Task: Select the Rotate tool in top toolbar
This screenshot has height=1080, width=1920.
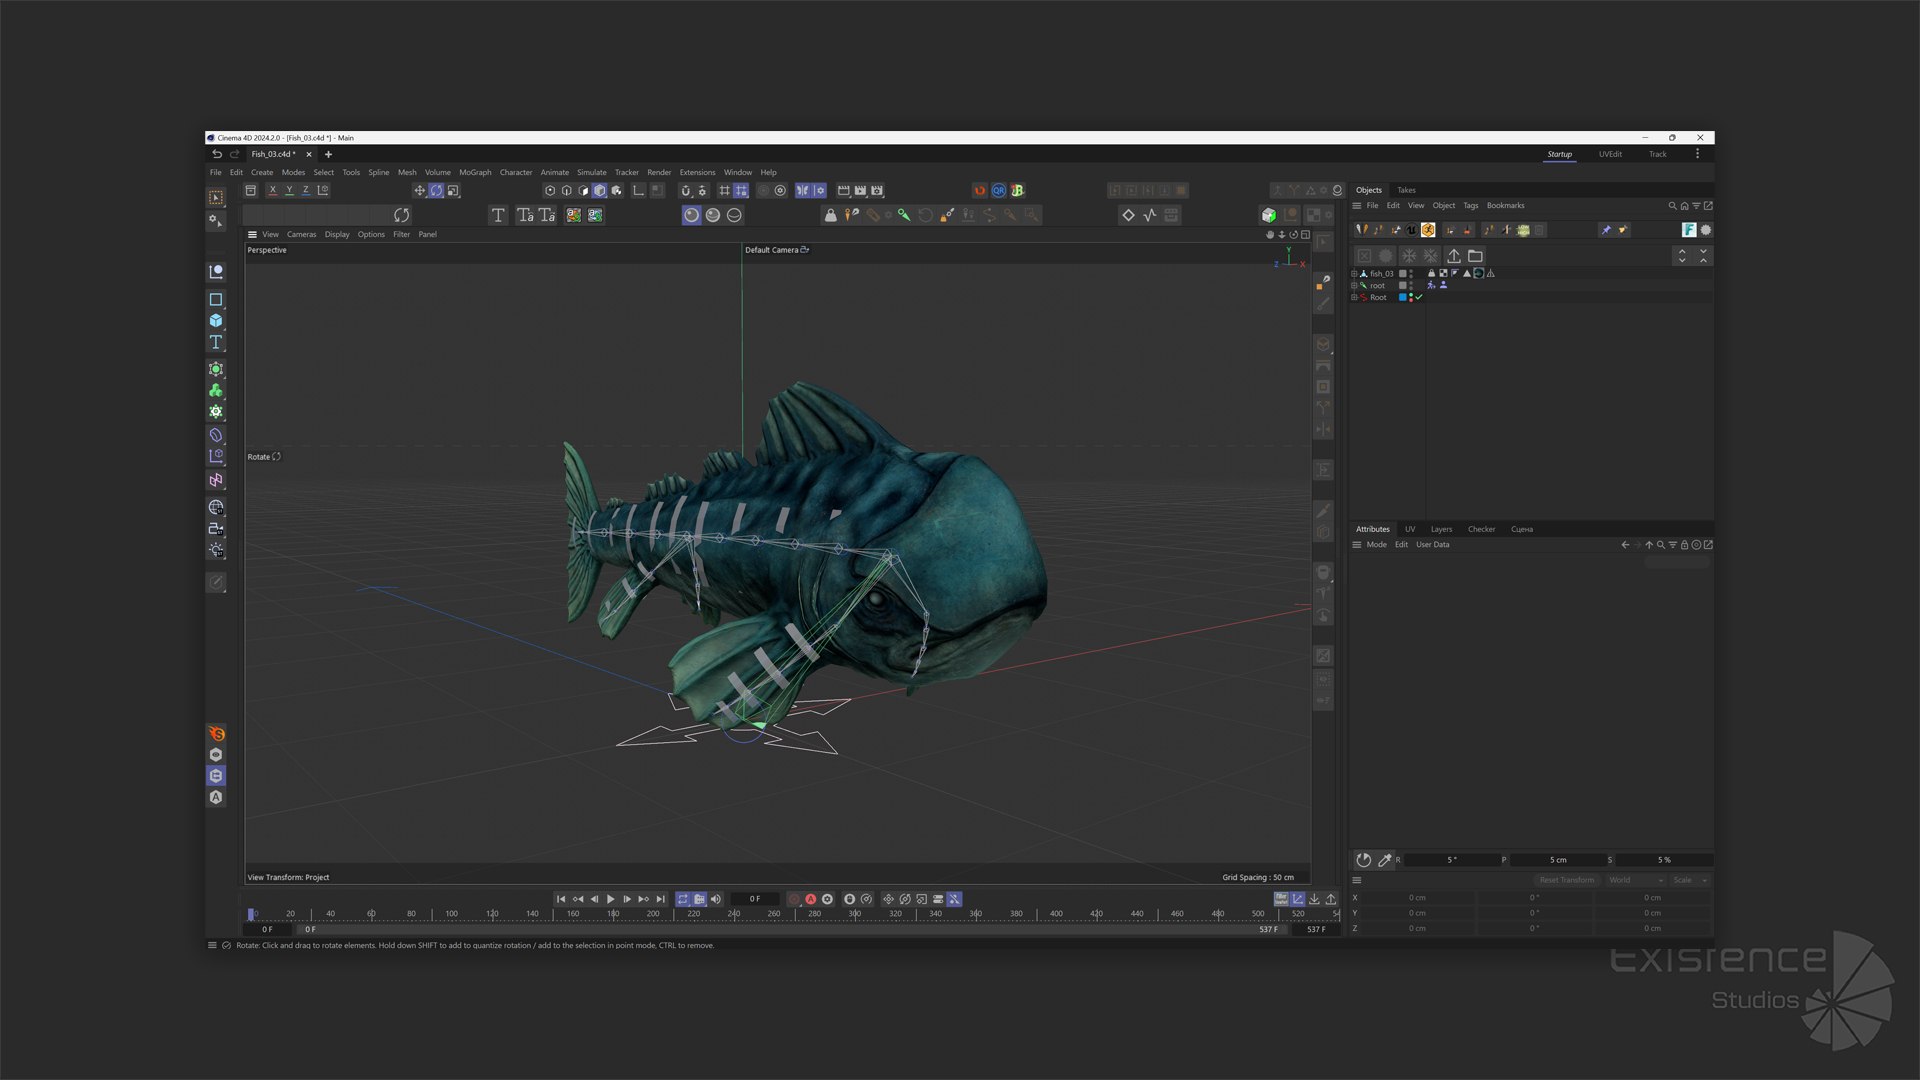Action: click(x=437, y=190)
